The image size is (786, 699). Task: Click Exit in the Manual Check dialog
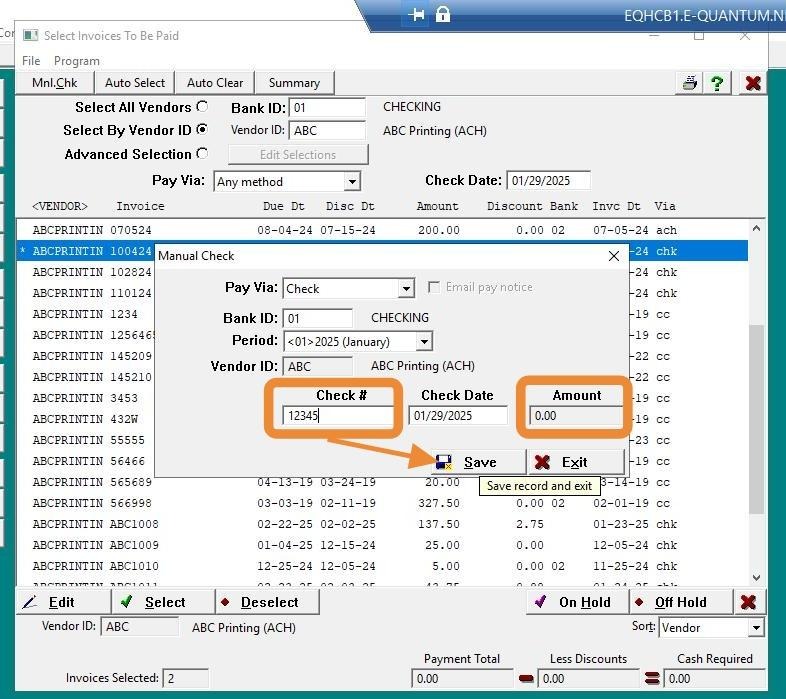tap(576, 462)
